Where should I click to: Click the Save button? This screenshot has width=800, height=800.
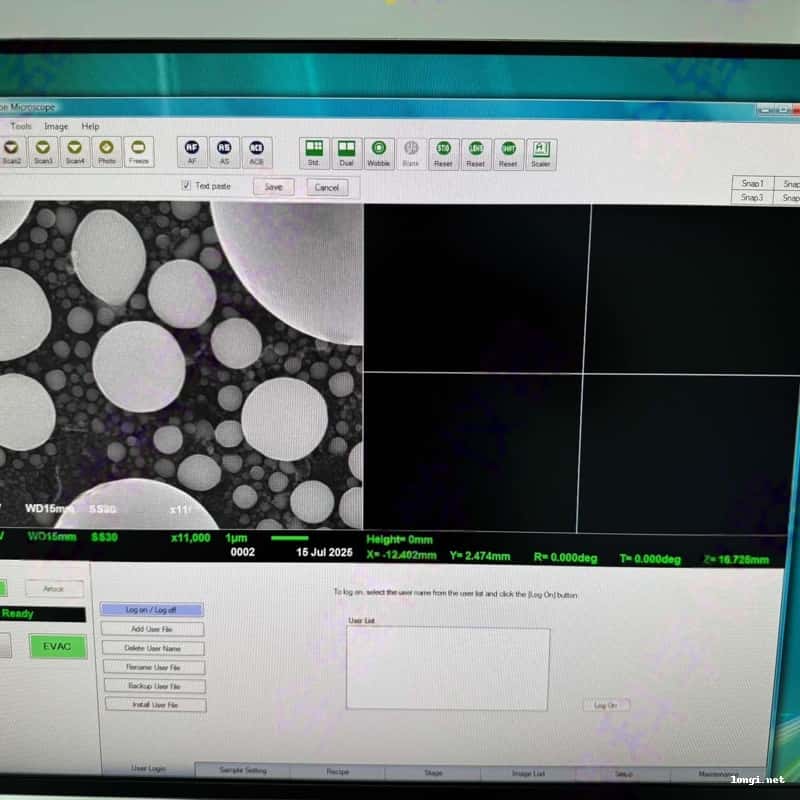pyautogui.click(x=273, y=187)
